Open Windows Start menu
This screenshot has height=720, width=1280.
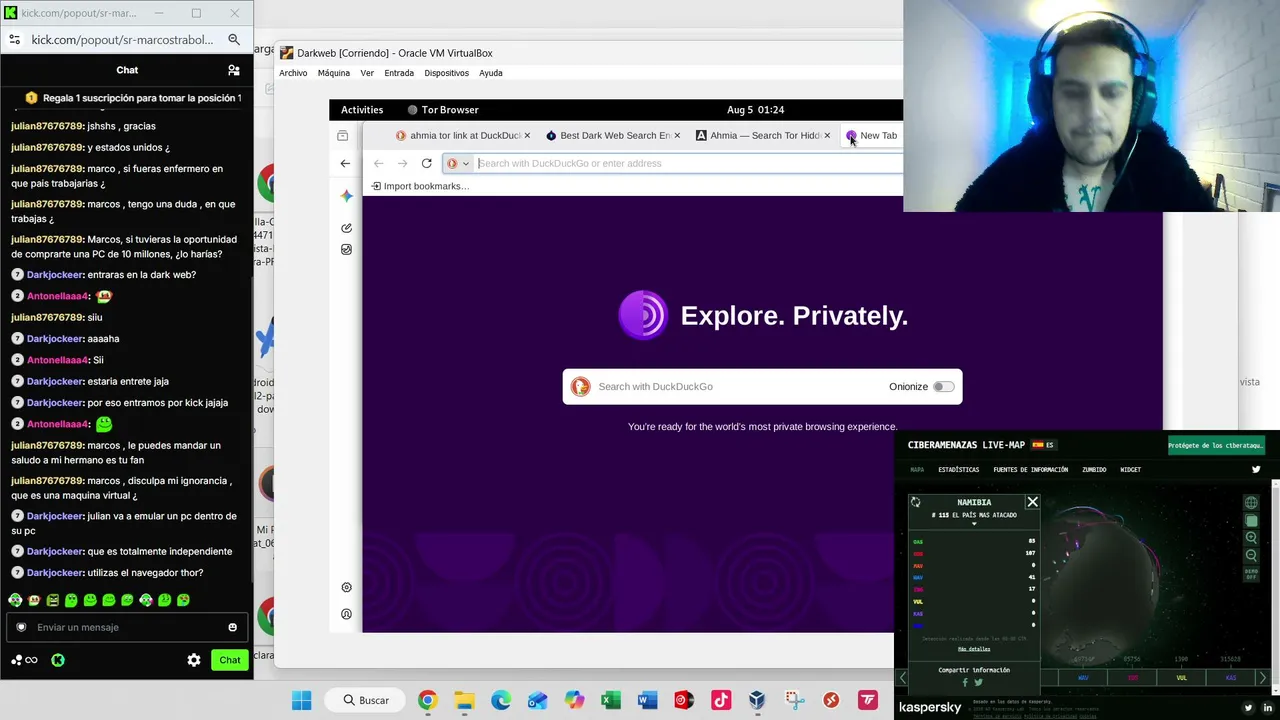pyautogui.click(x=301, y=700)
